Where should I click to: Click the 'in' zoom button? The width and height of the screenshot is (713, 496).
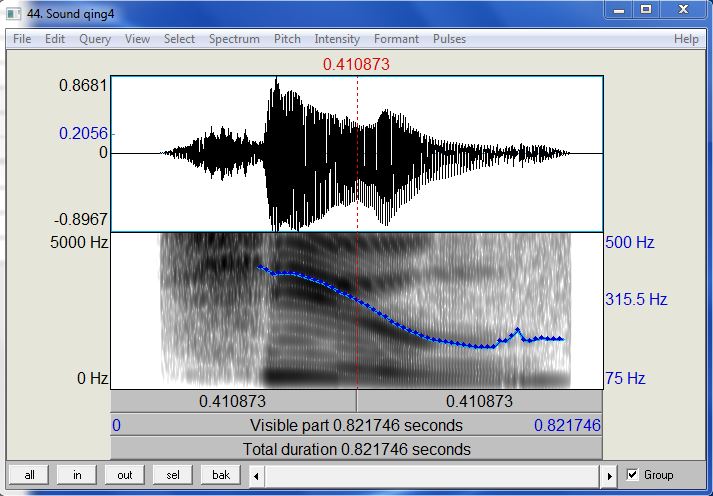click(x=77, y=475)
